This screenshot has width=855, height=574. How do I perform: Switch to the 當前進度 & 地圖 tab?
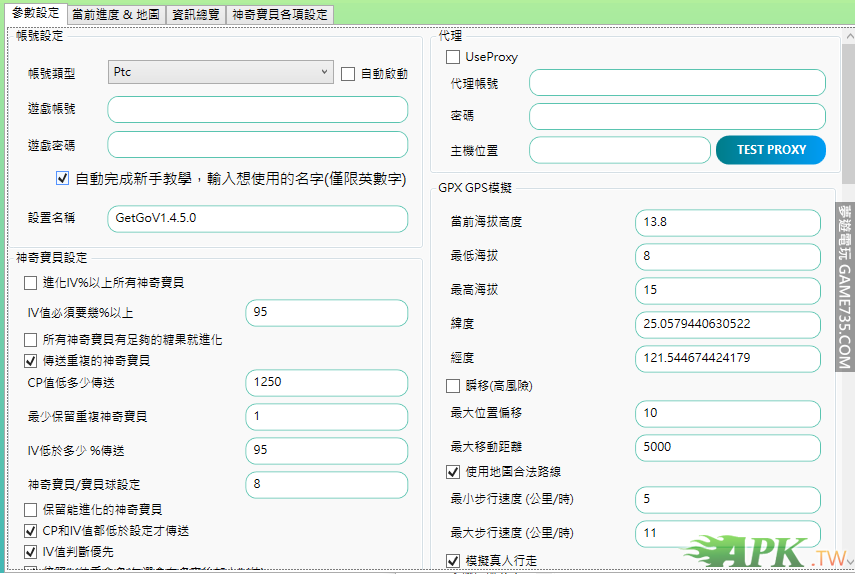116,15
